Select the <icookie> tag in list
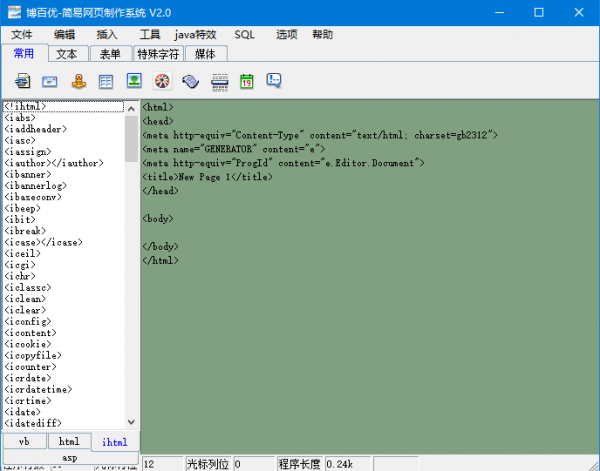The height and width of the screenshot is (471, 600). (x=28, y=344)
